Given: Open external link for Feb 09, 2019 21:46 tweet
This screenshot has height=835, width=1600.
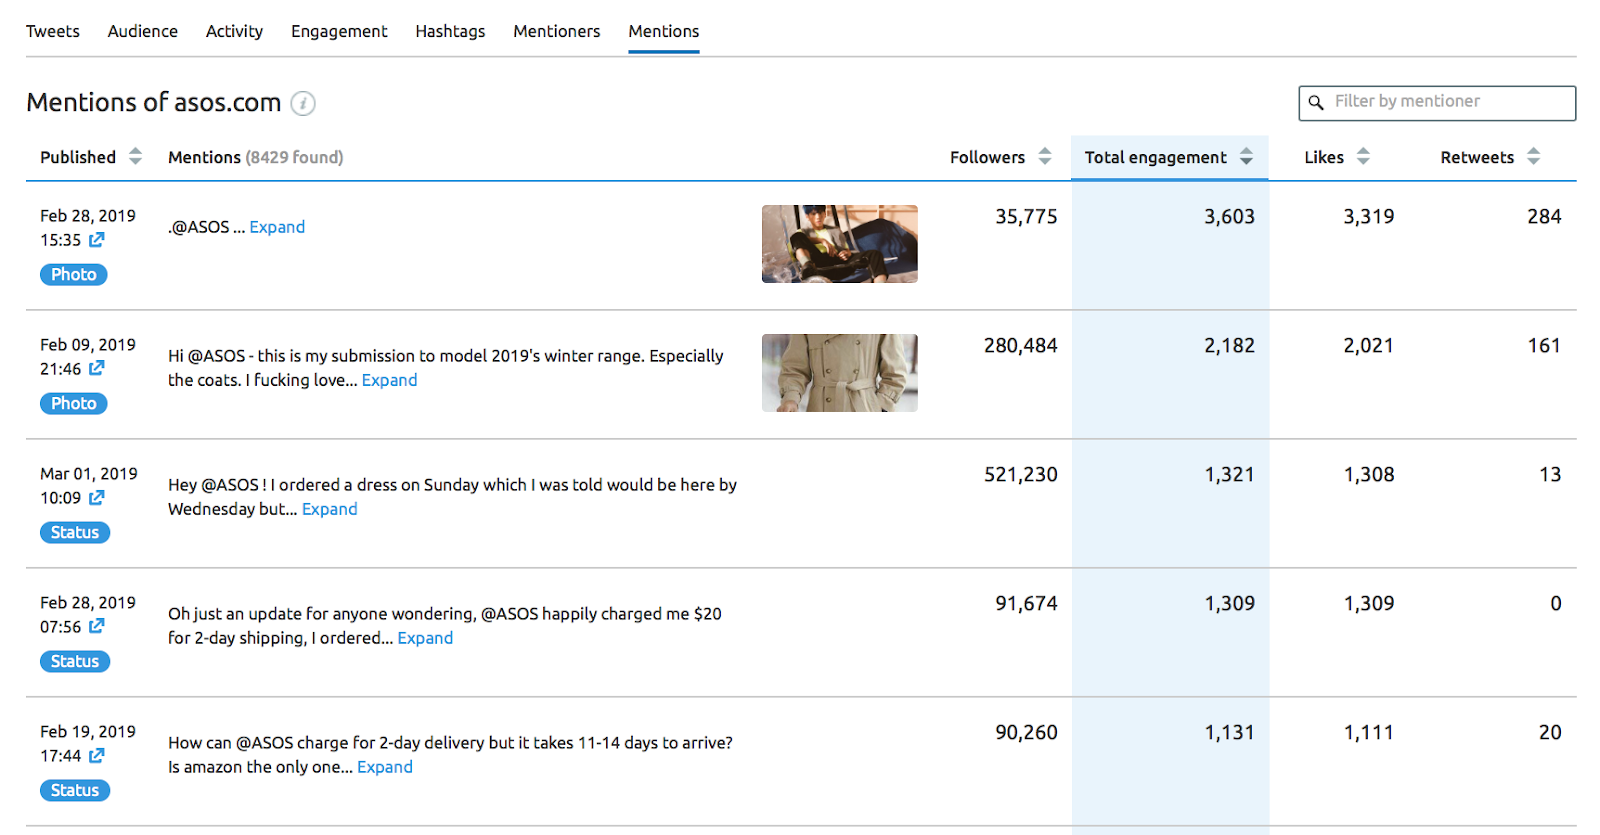Looking at the screenshot, I should pos(96,369).
